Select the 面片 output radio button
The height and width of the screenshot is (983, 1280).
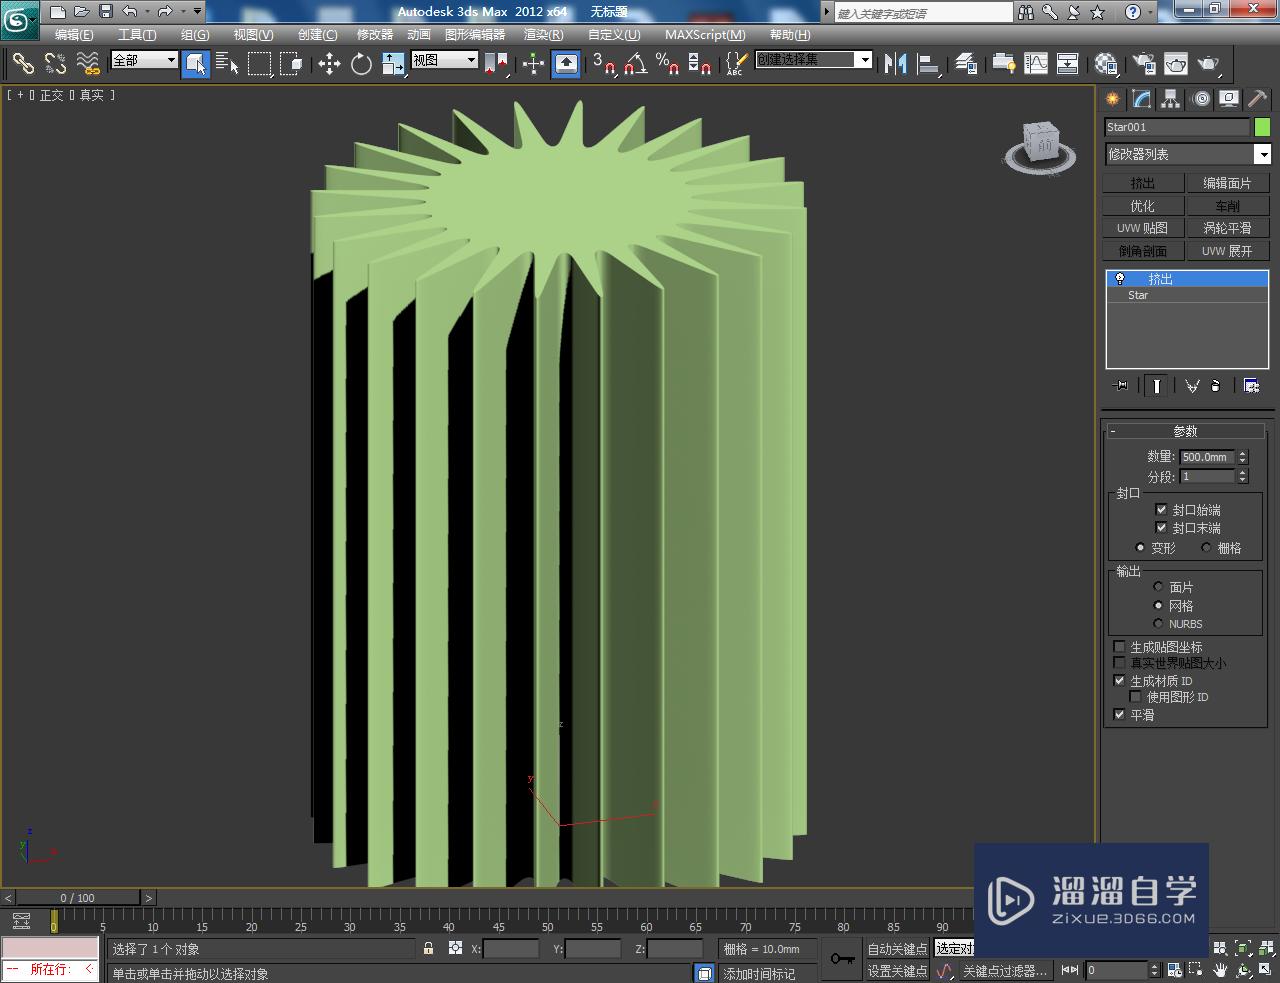pyautogui.click(x=1158, y=586)
